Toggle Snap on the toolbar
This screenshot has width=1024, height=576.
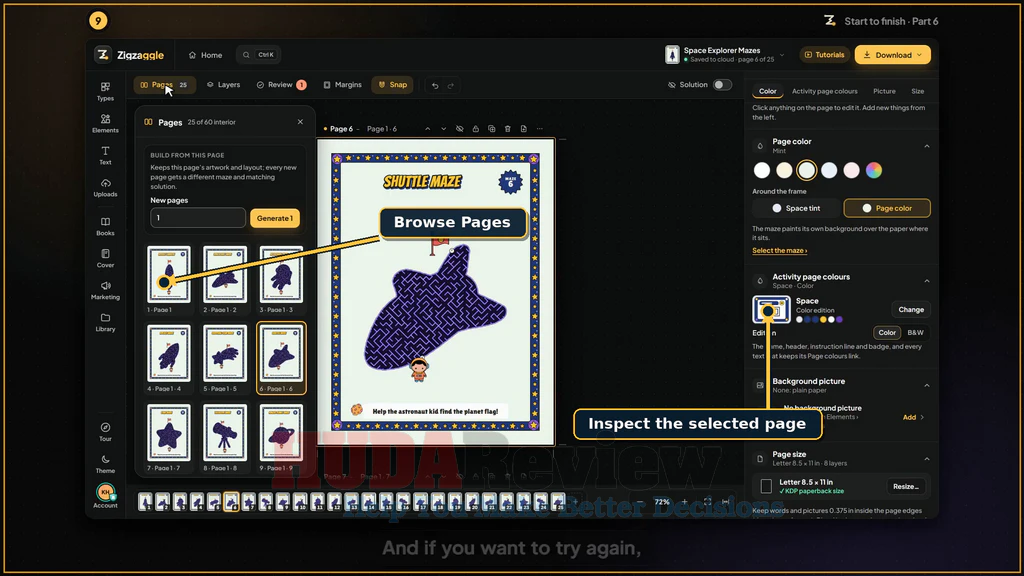392,85
